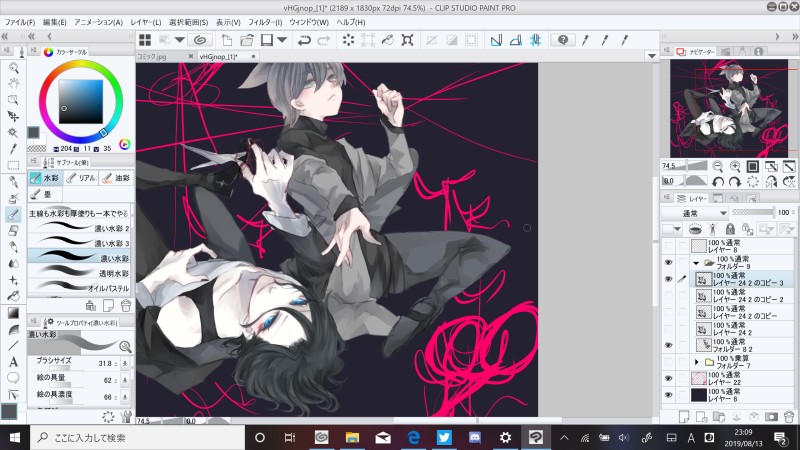Open dropdown arrow beside save icon
This screenshot has height=450, width=800.
coord(282,40)
